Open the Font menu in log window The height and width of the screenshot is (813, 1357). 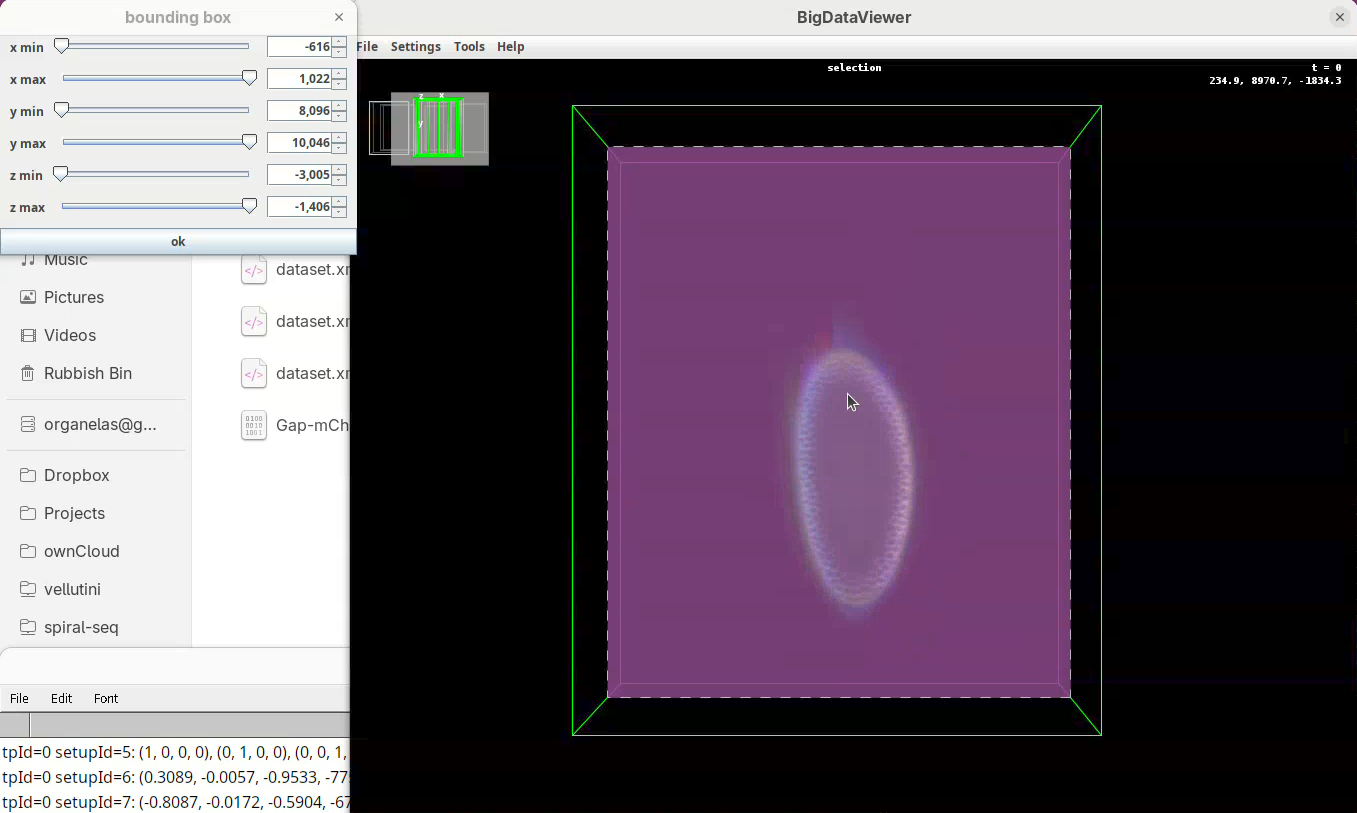pyautogui.click(x=106, y=699)
